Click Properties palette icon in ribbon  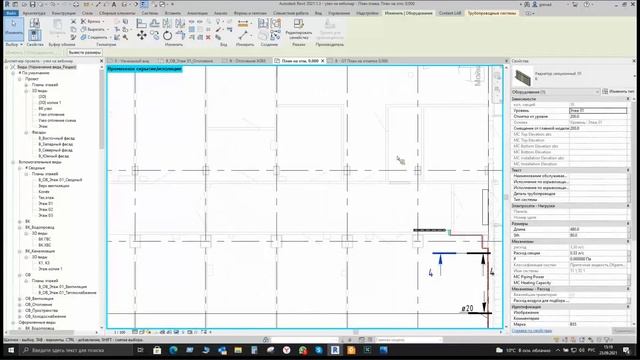click(x=35, y=35)
